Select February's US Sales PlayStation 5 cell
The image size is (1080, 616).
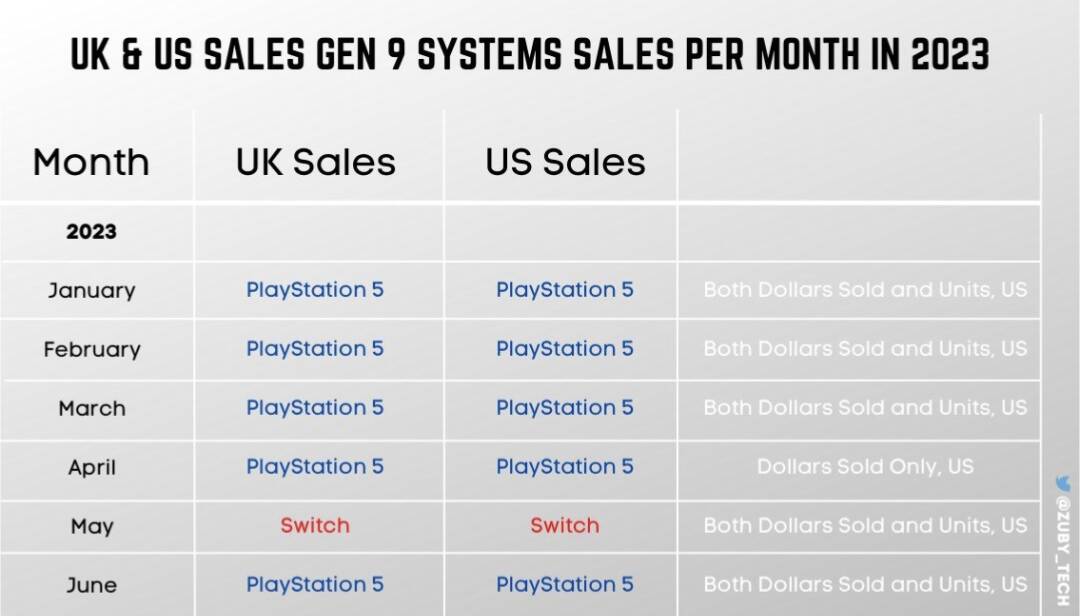(x=565, y=349)
